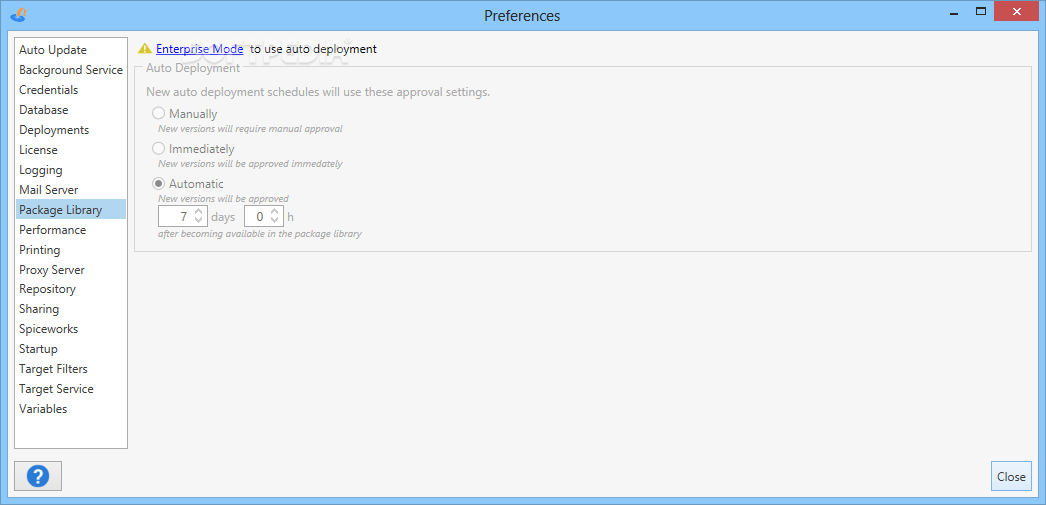Go to Printing settings
The width and height of the screenshot is (1046, 505).
point(71,249)
